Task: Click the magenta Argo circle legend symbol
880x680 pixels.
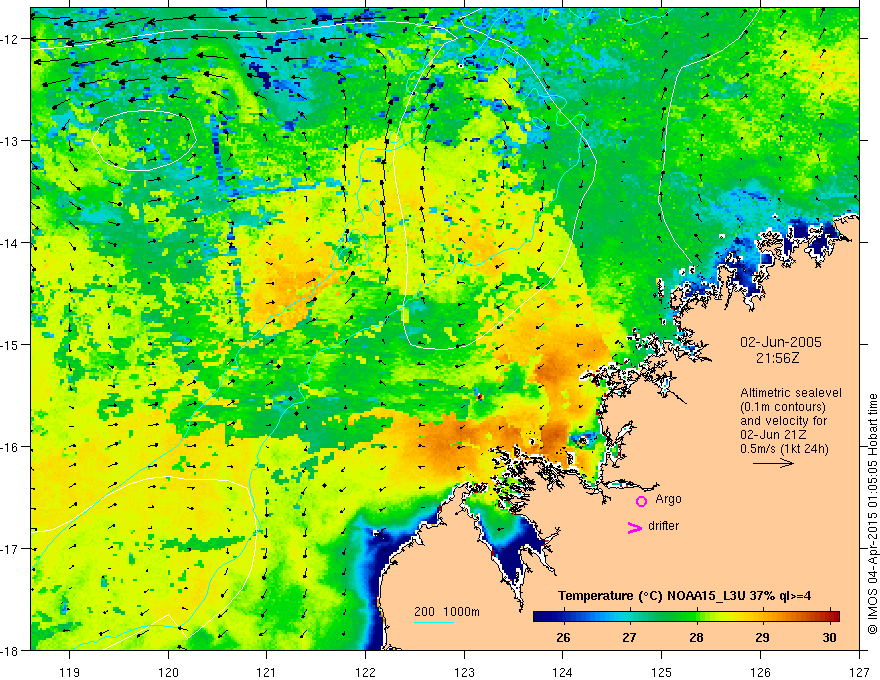Action: tap(641, 501)
